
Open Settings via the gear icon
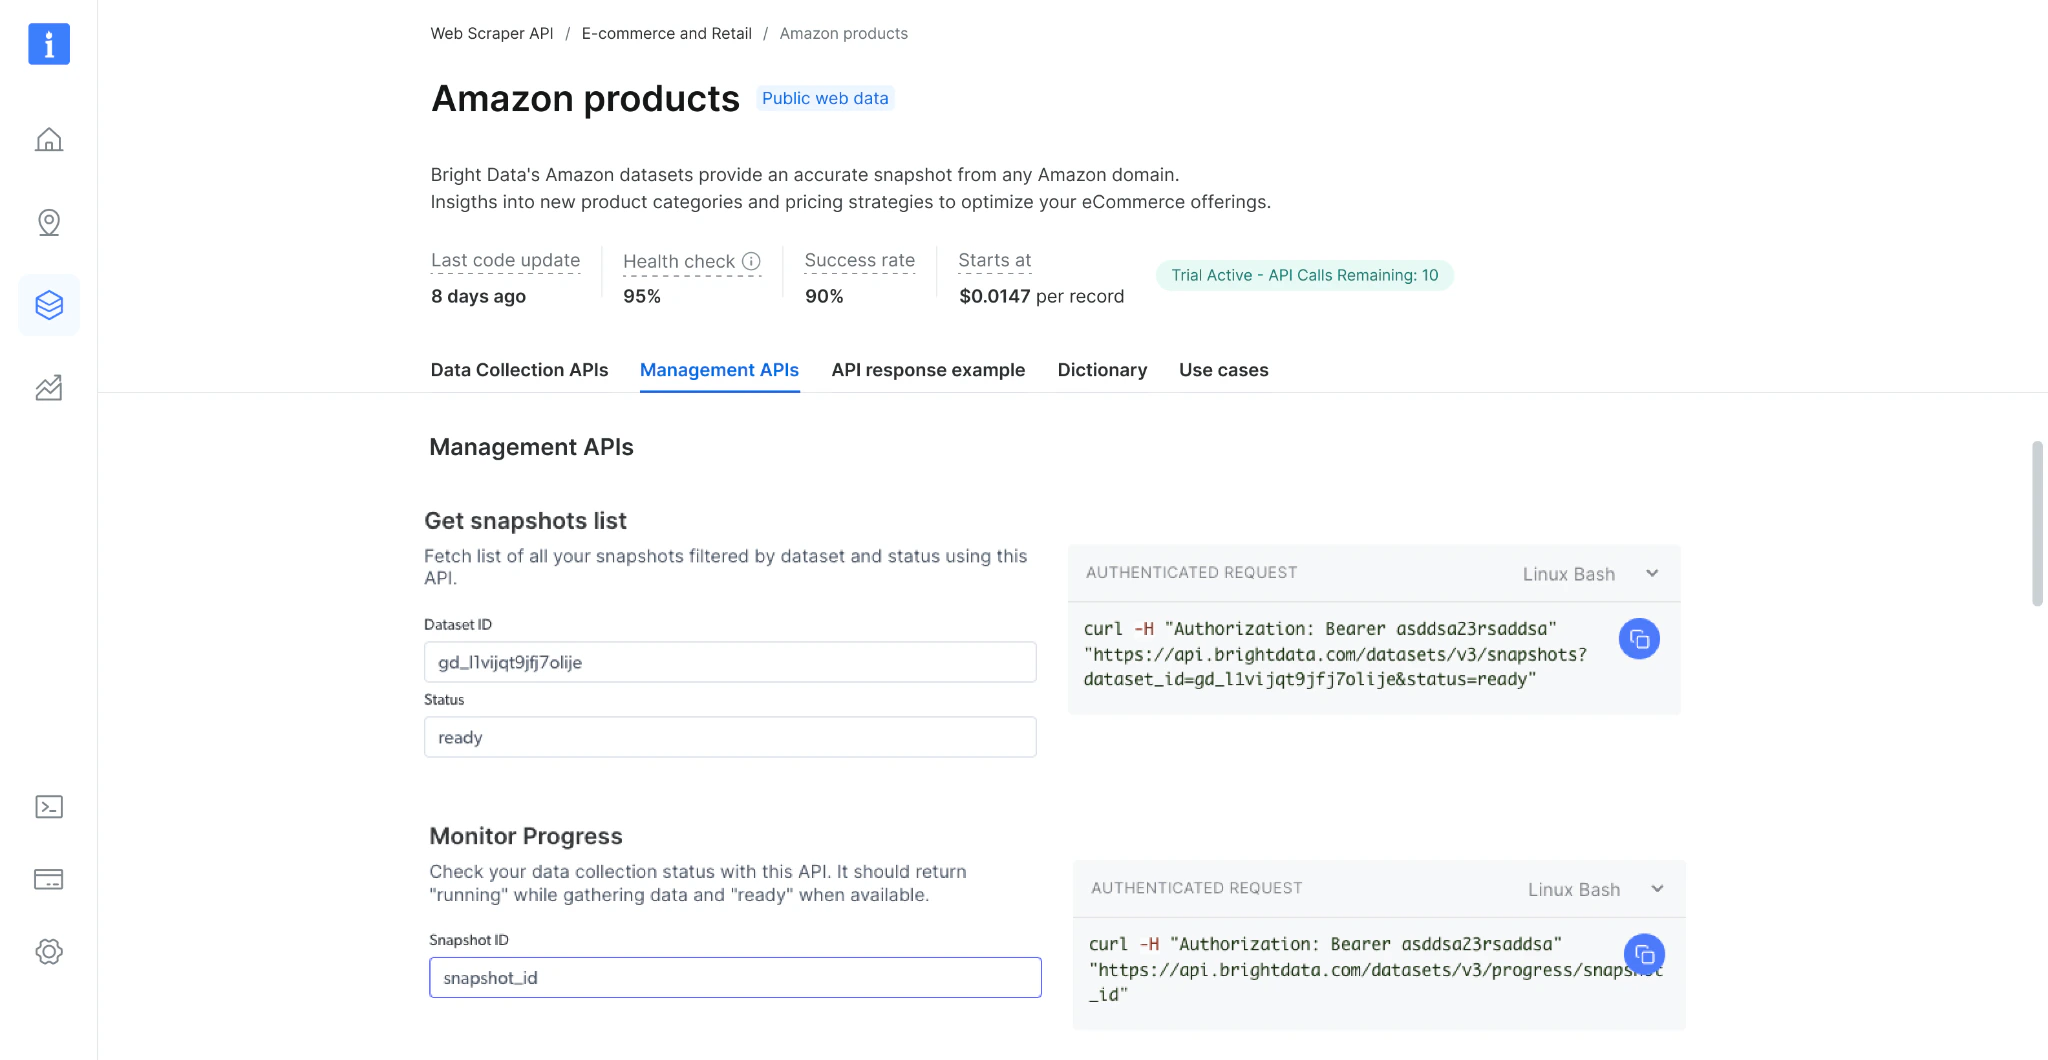[x=48, y=952]
